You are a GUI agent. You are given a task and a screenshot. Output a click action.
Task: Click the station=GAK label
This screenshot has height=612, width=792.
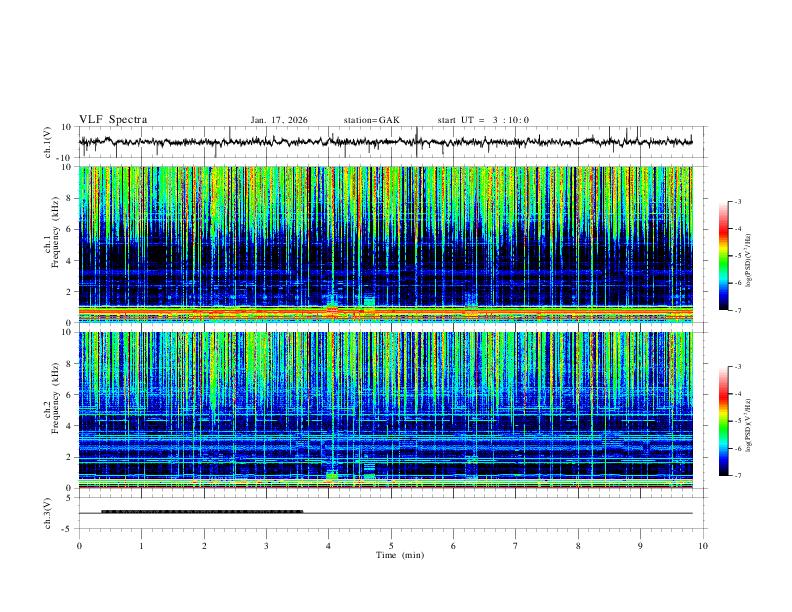point(371,120)
